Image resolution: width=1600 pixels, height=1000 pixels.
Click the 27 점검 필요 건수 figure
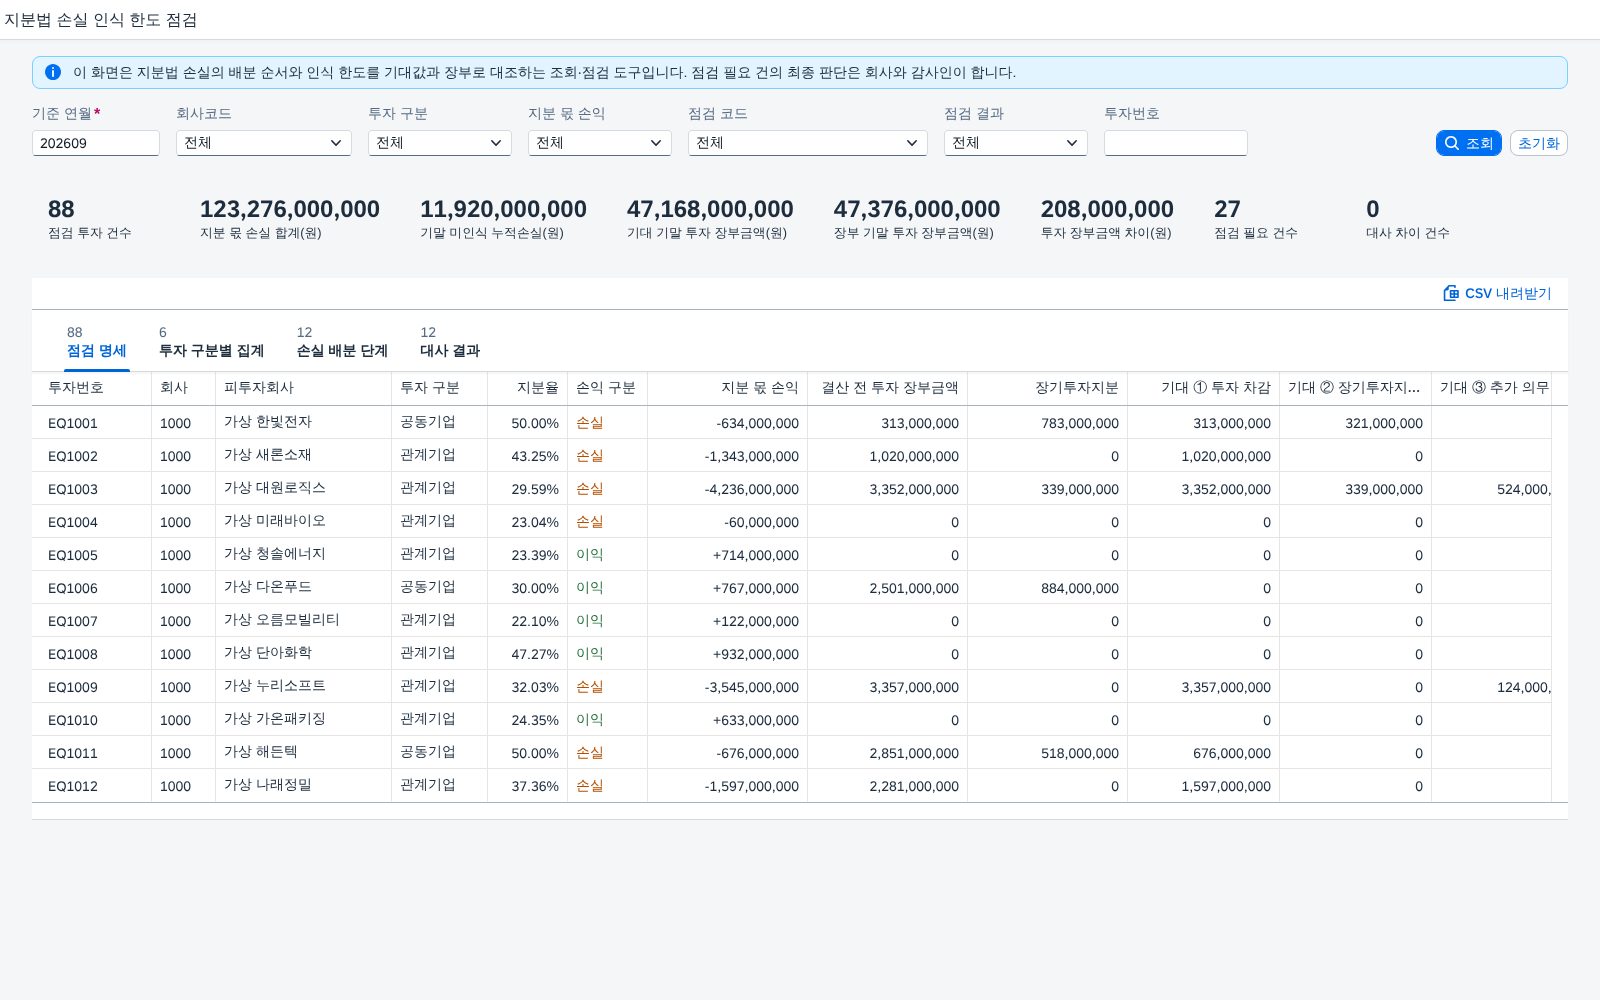[1227, 209]
